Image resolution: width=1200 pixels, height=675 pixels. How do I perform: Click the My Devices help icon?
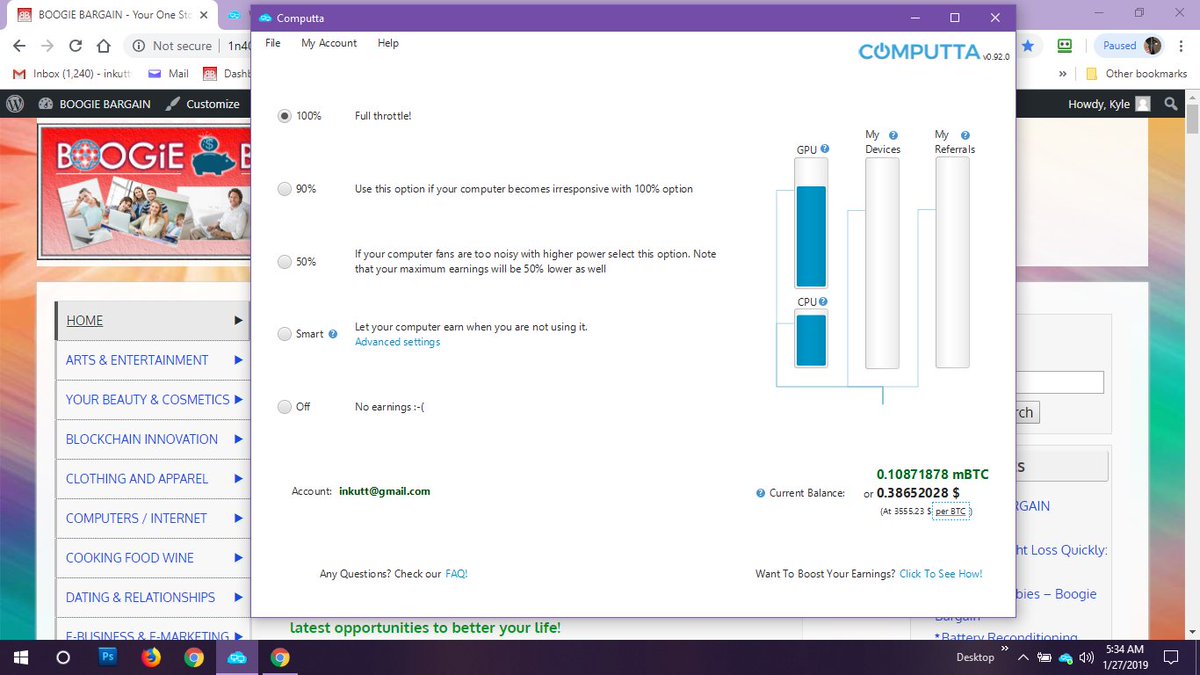pyautogui.click(x=893, y=135)
